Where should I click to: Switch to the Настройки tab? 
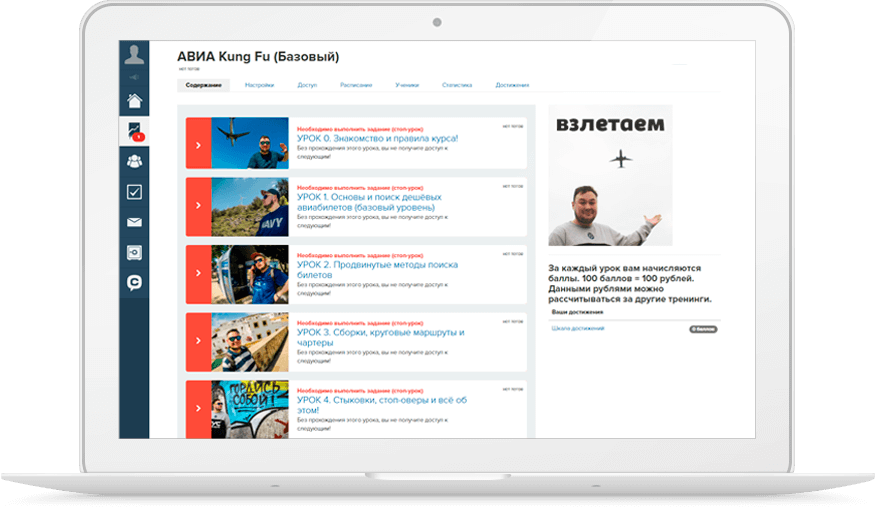259,85
